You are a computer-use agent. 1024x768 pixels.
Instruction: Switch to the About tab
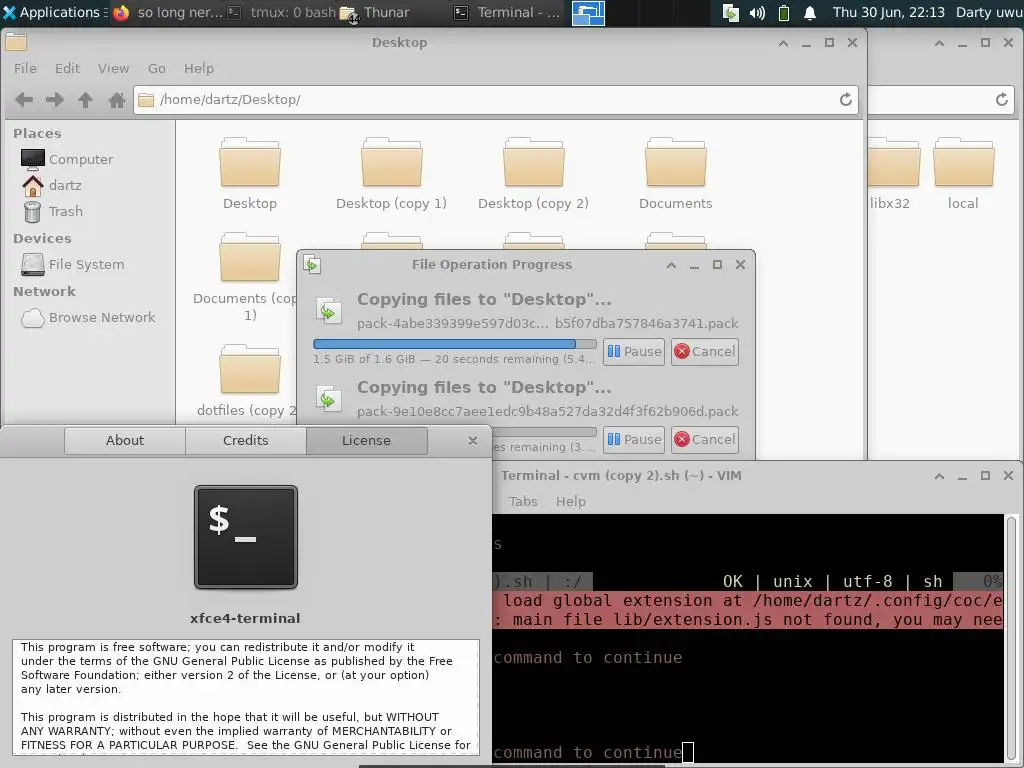pyautogui.click(x=125, y=440)
